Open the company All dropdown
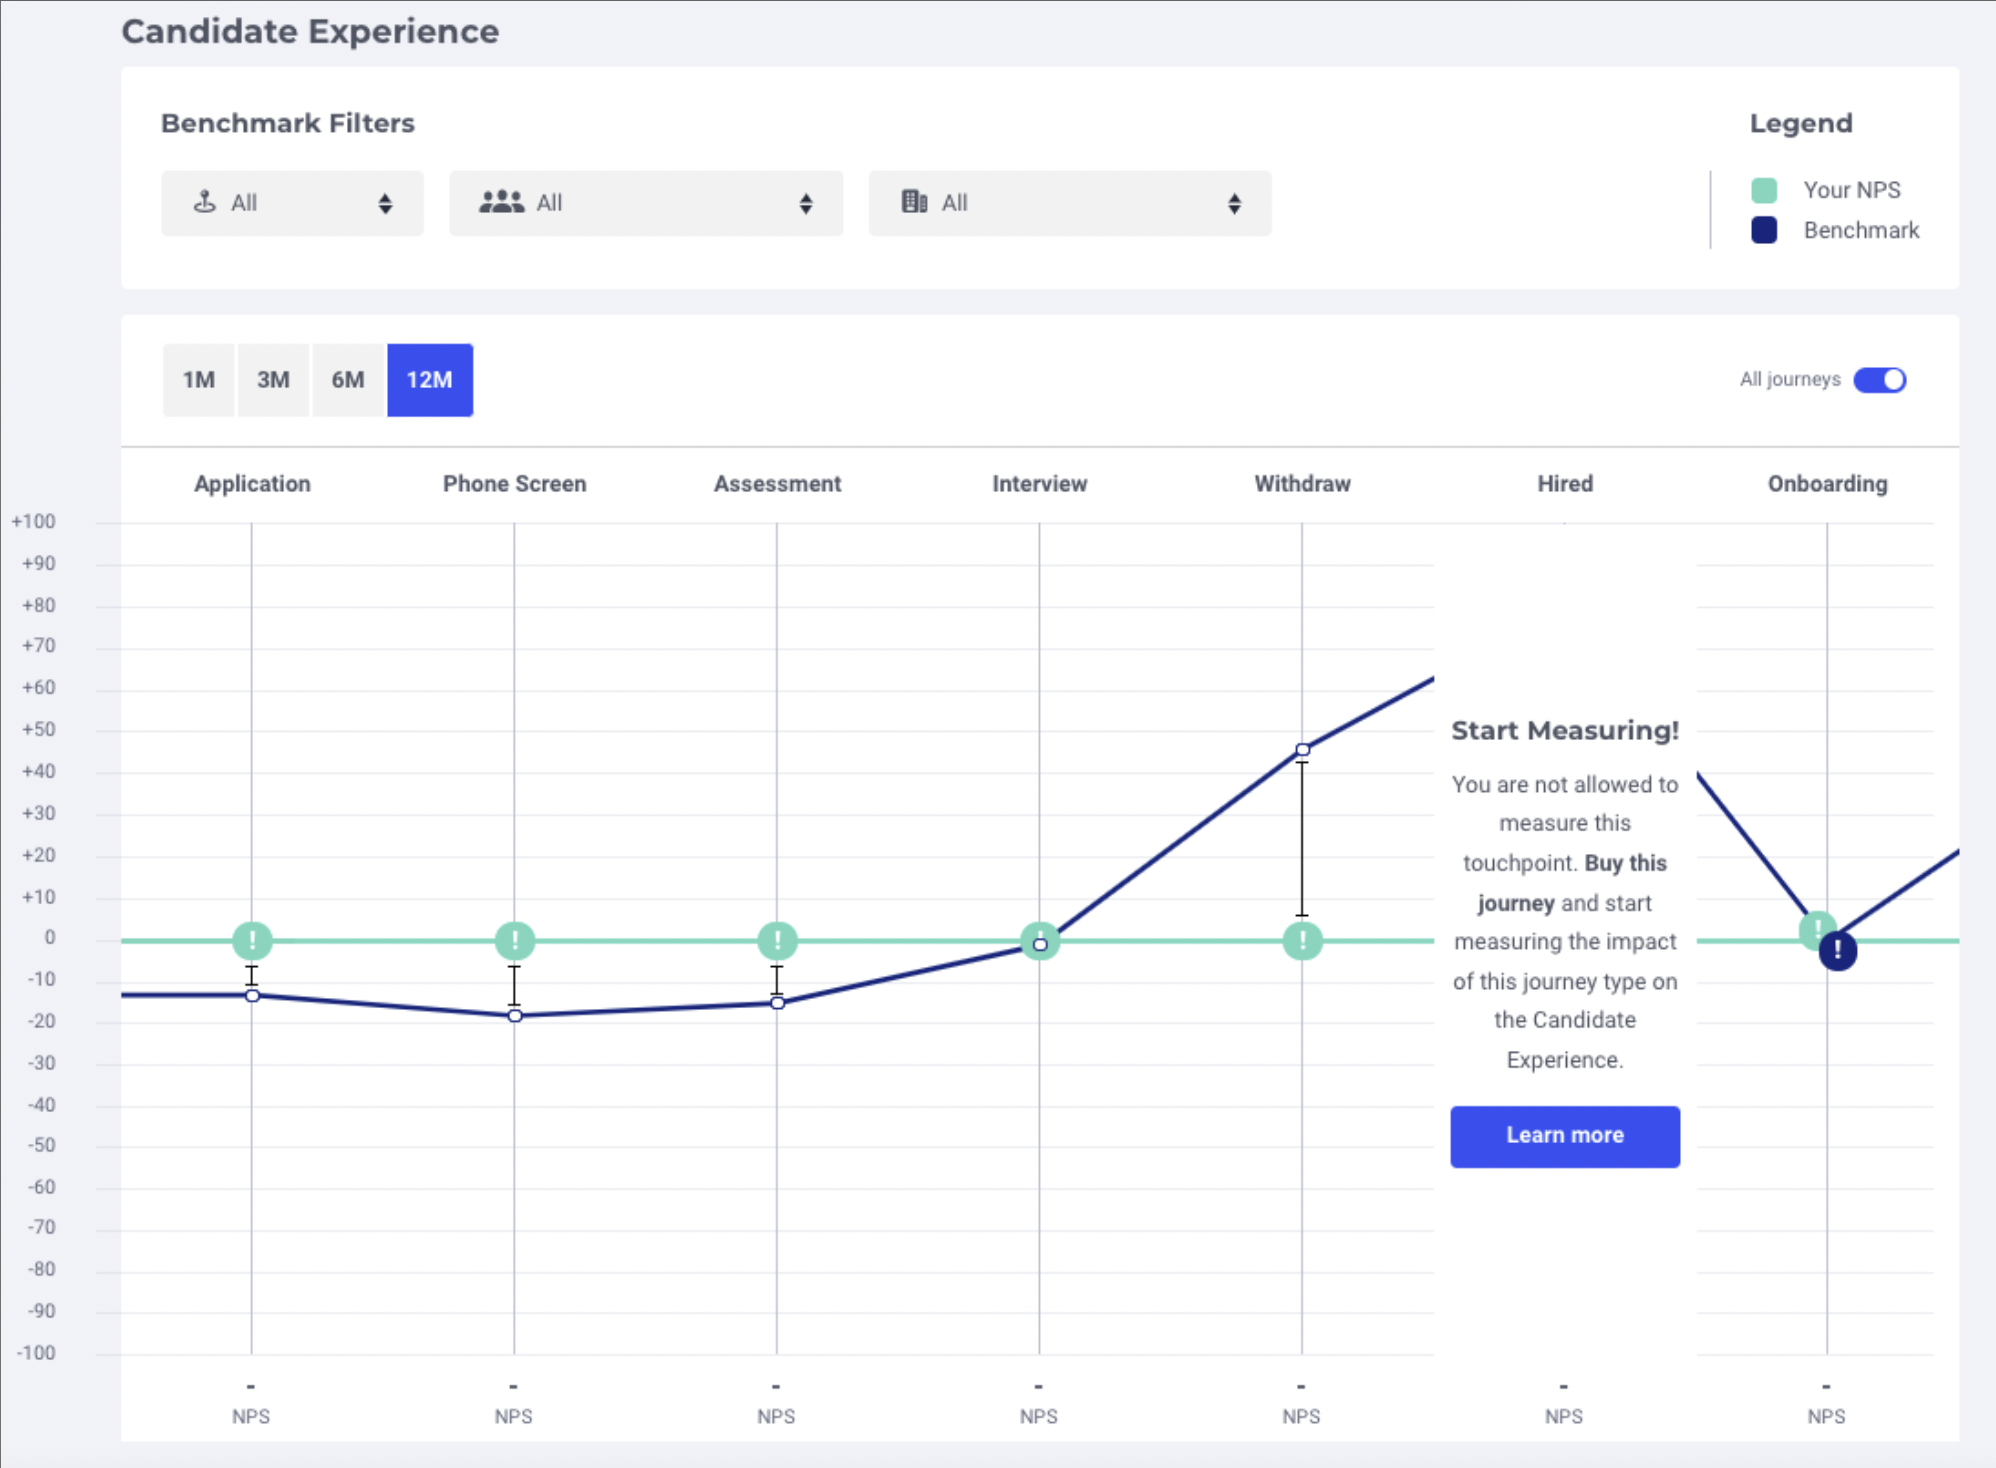 coord(1069,203)
